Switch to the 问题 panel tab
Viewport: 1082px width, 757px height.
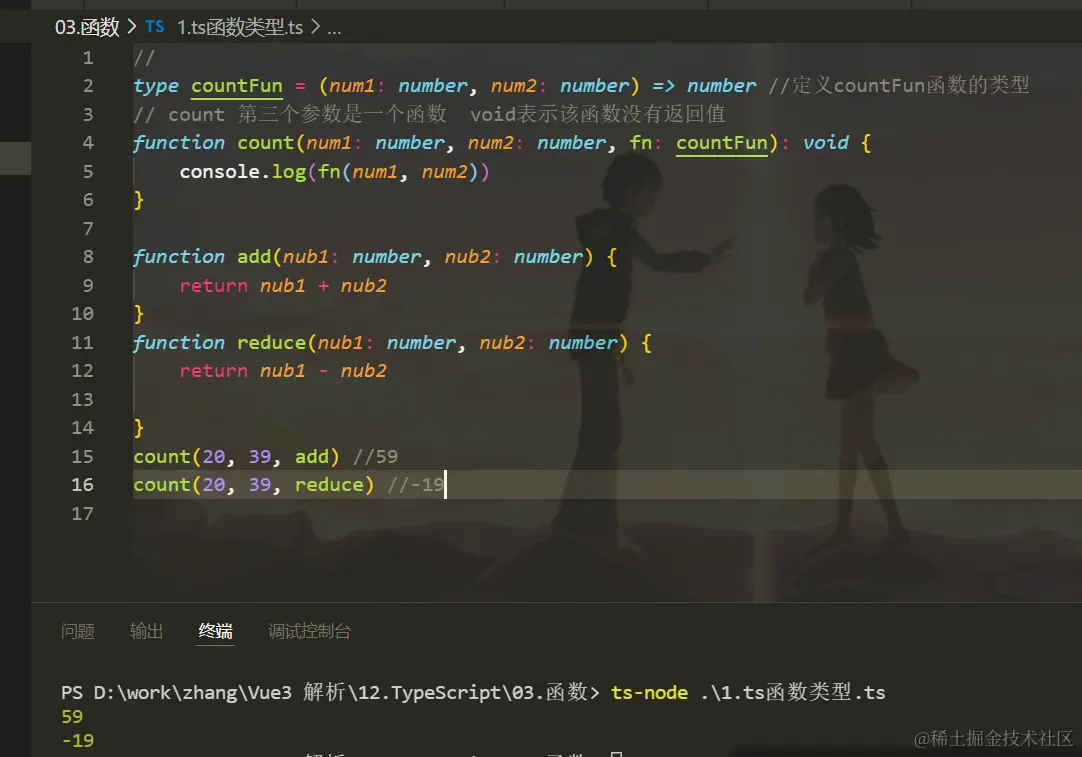pyautogui.click(x=77, y=631)
